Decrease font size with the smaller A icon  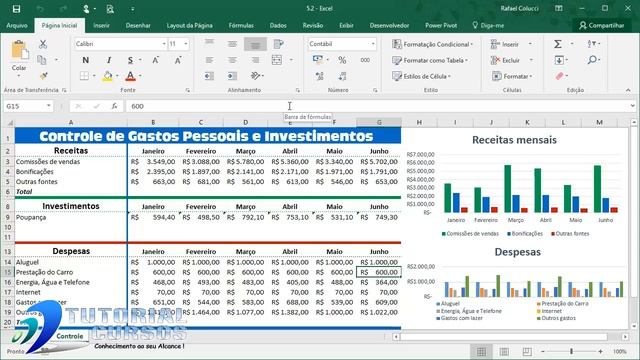point(178,60)
